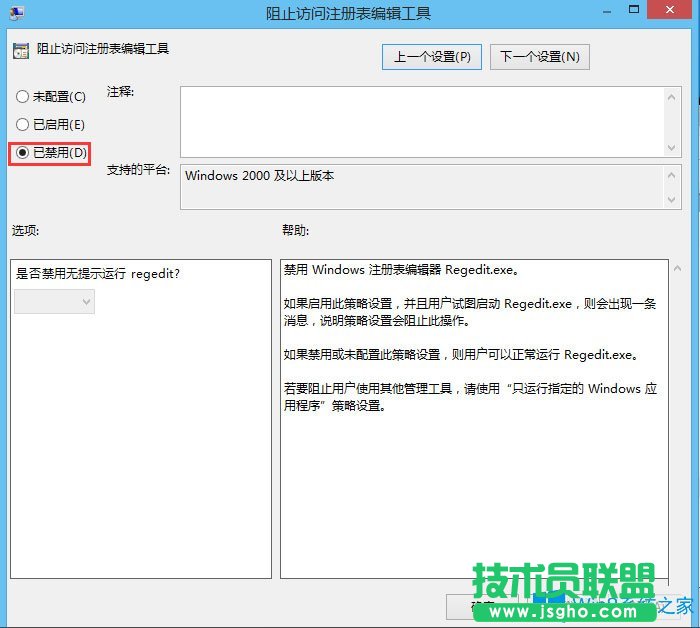
Task: Click the window system icon in title bar
Action: coord(17,13)
